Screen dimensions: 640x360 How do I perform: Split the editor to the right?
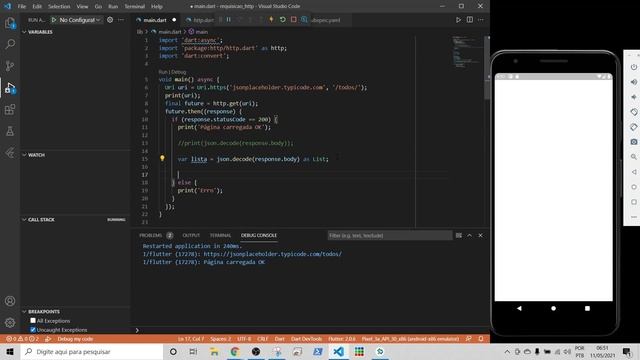tap(470, 20)
